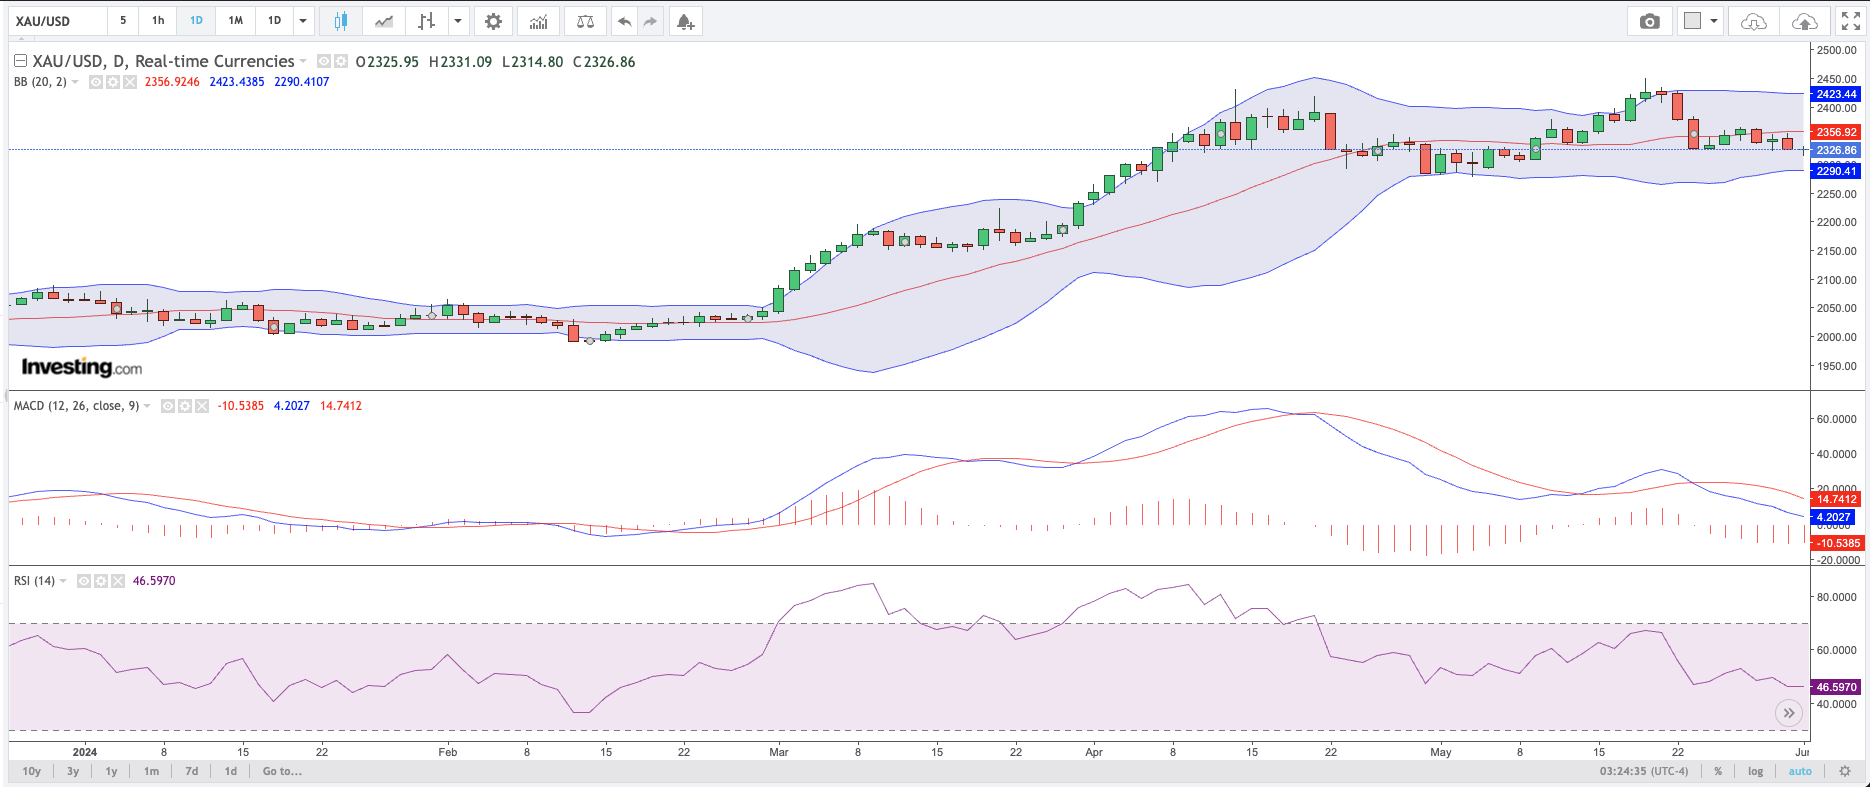Viewport: 1870px width, 787px height.
Task: Toggle the log scale option
Action: point(1755,771)
